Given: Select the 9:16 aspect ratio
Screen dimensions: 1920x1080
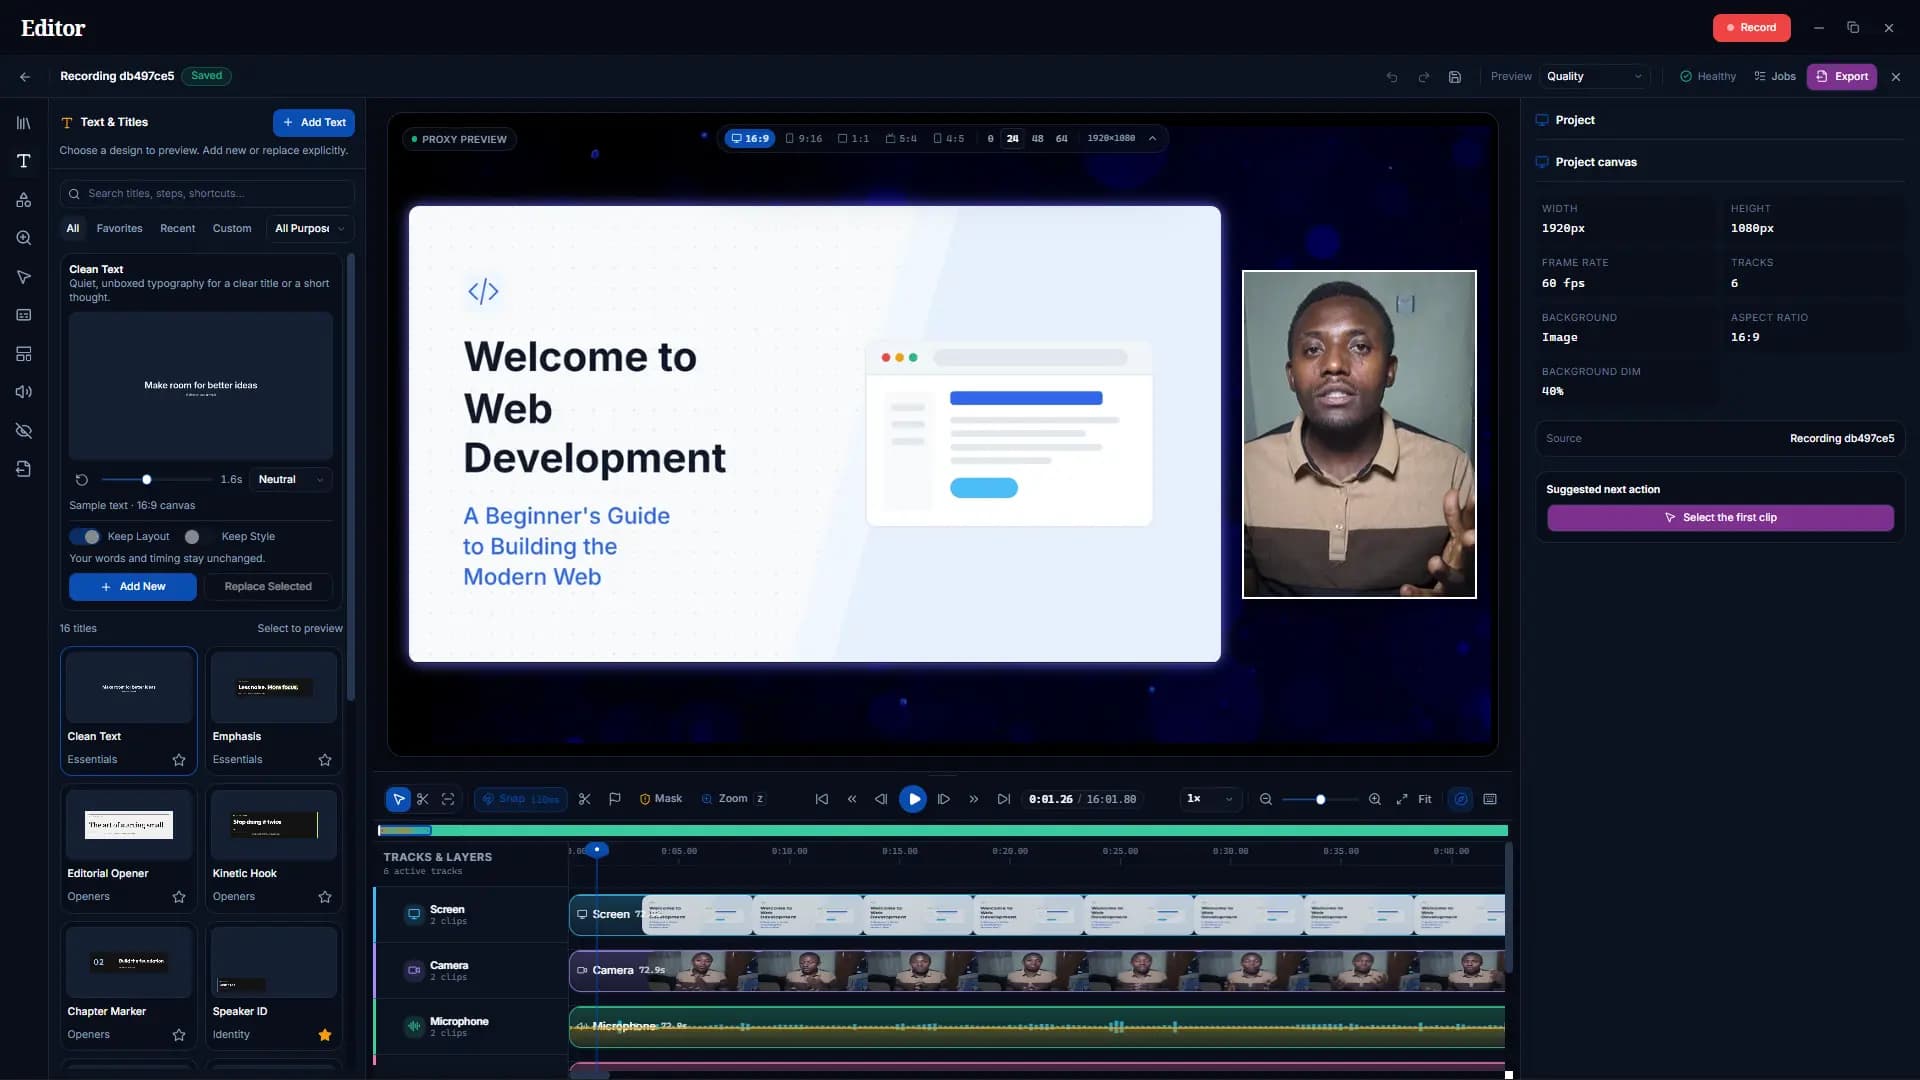Looking at the screenshot, I should coord(804,139).
